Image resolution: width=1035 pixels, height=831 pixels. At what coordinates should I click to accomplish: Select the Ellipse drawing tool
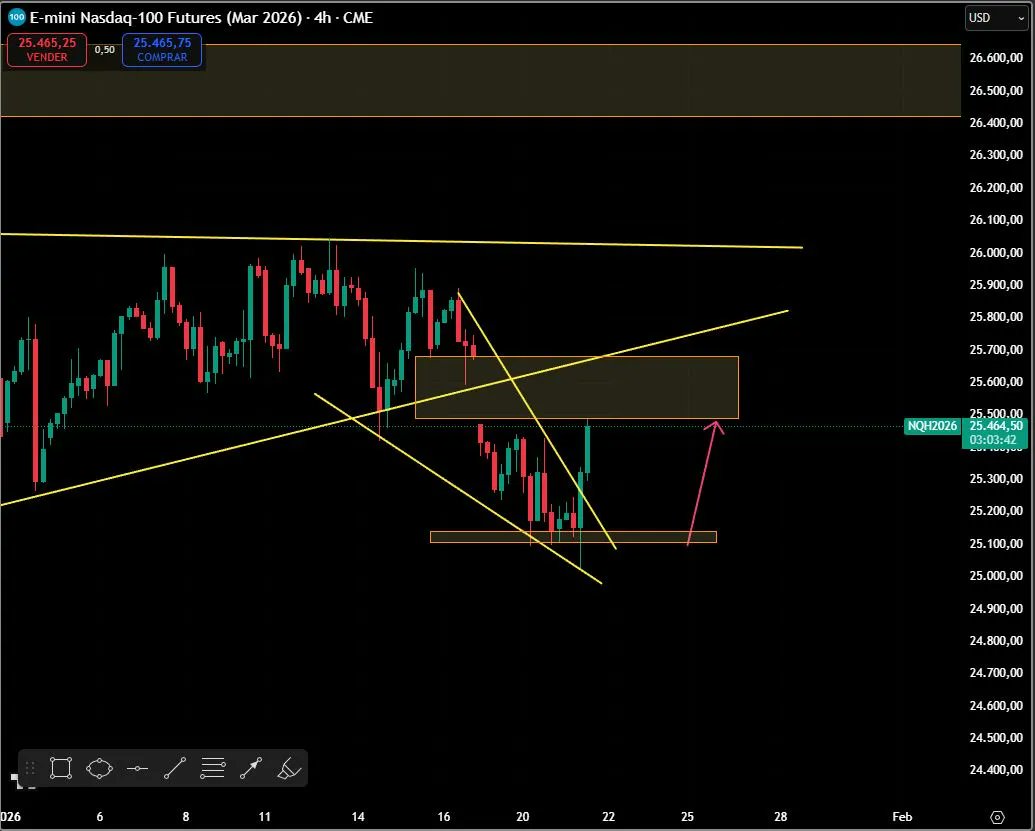pos(99,768)
